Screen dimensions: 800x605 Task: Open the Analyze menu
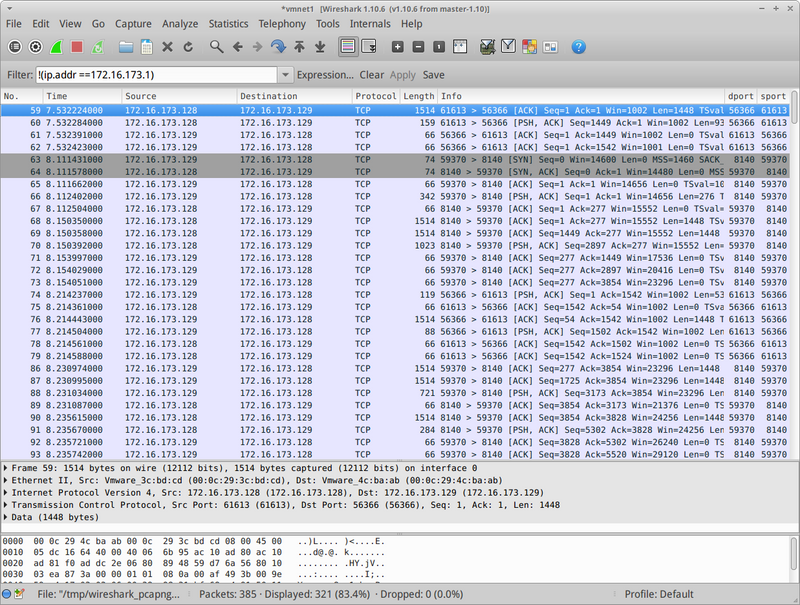click(x=180, y=24)
